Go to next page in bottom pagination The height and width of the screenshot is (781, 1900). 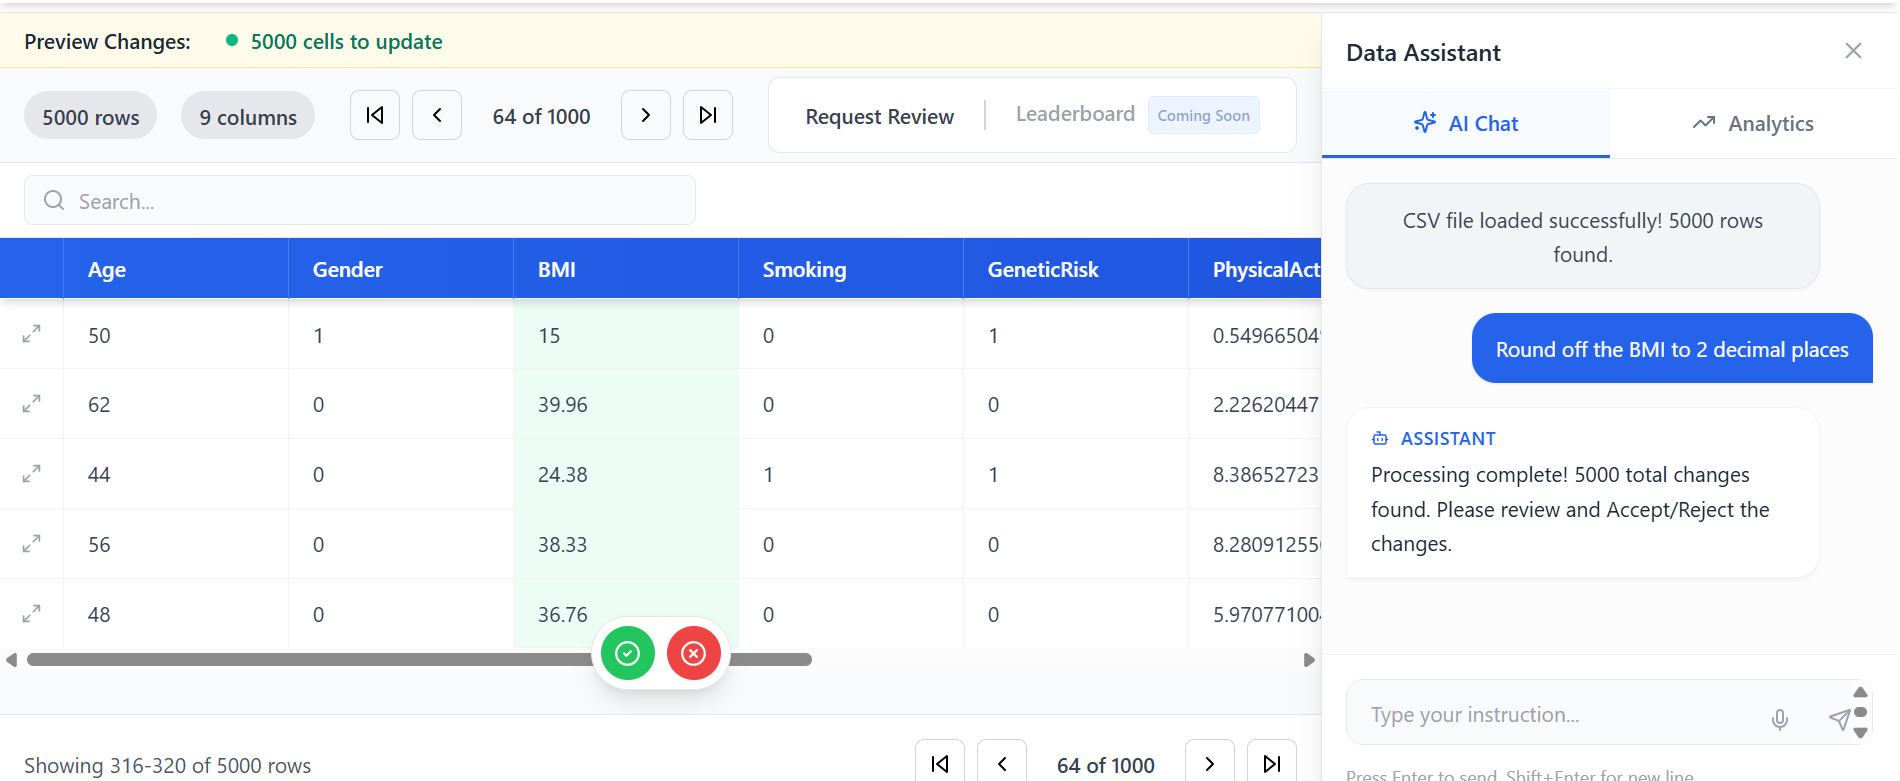tap(1210, 764)
